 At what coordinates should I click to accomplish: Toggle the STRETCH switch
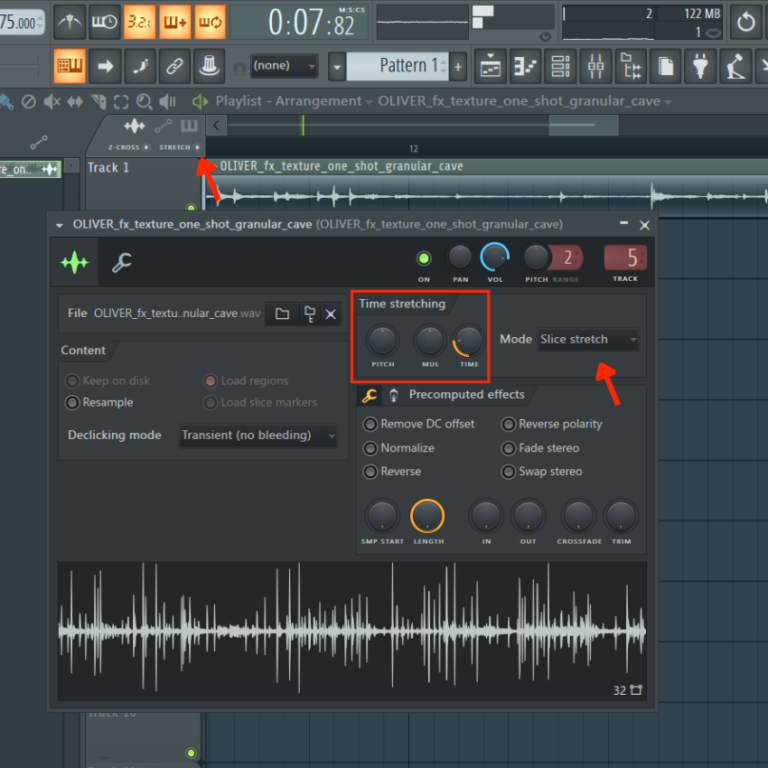tap(197, 147)
